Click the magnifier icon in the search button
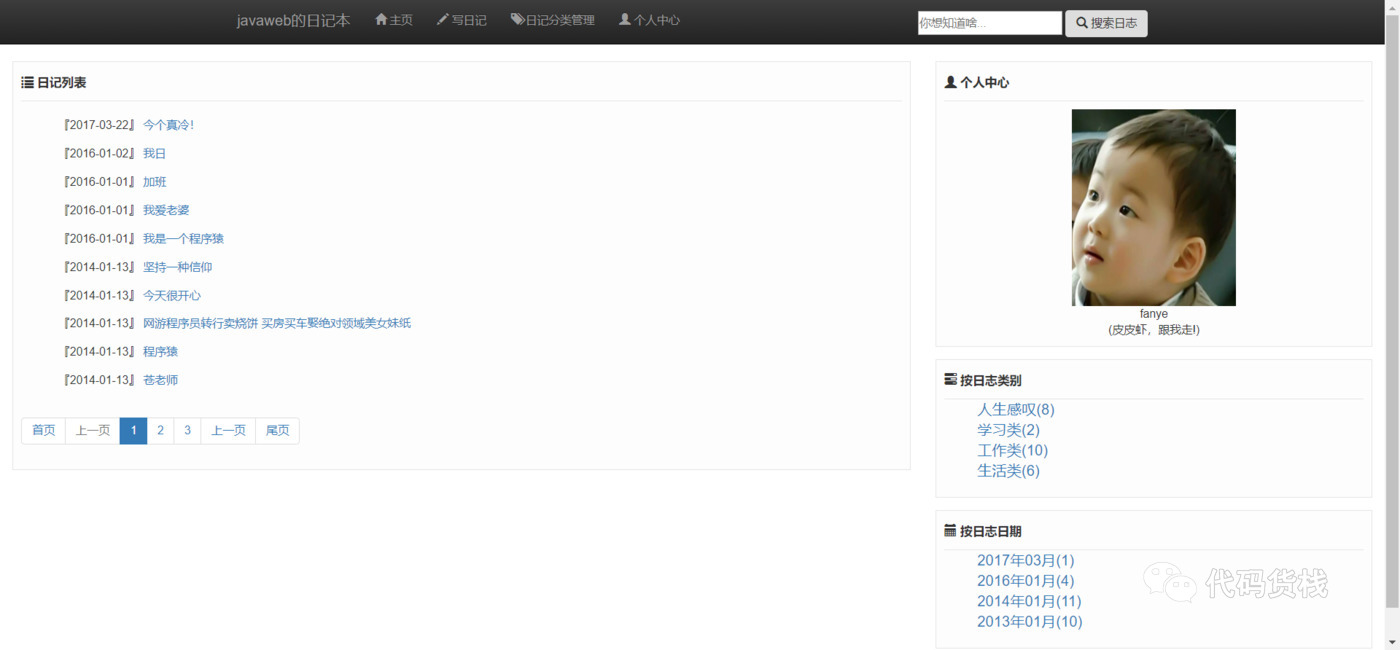This screenshot has width=1400, height=650. click(1081, 22)
